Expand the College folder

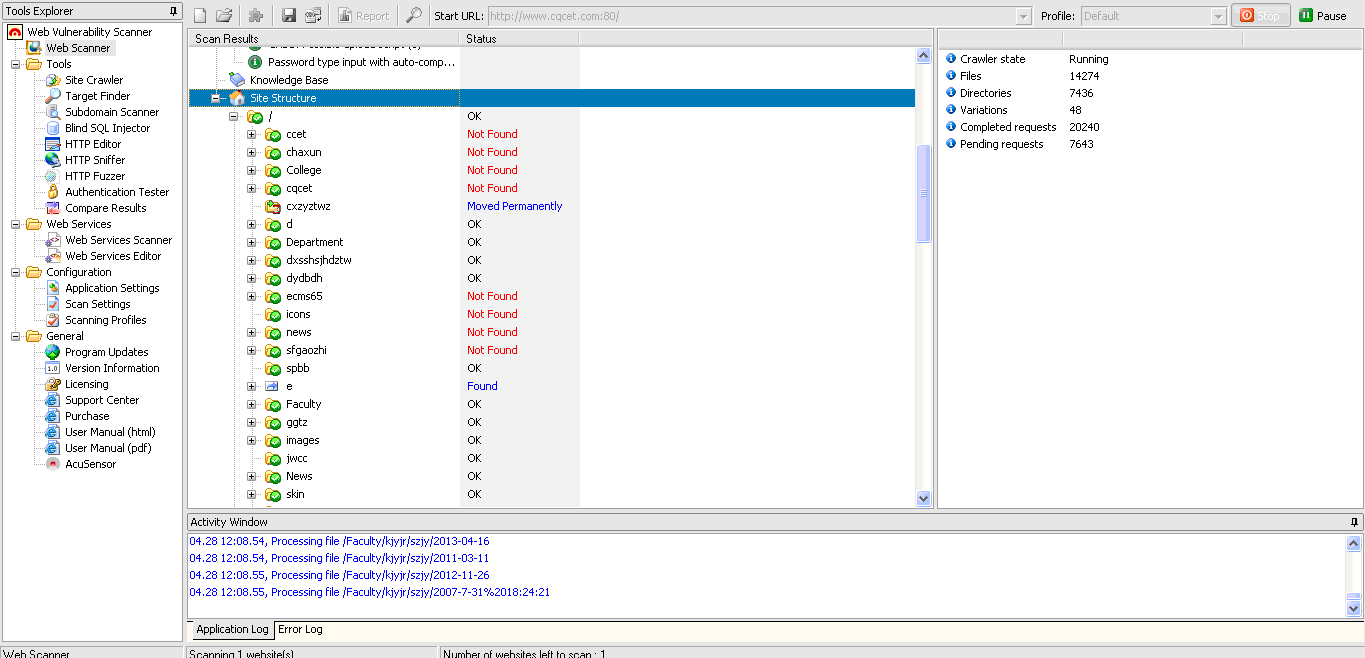tap(252, 170)
